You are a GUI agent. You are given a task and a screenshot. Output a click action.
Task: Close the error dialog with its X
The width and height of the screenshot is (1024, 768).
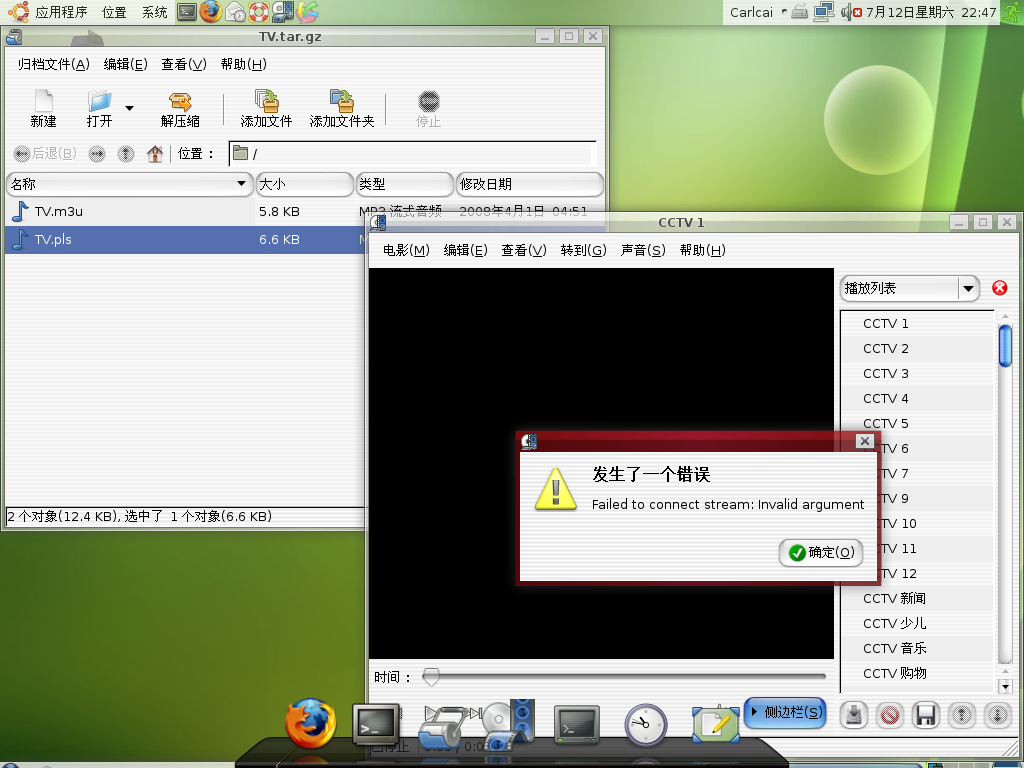click(x=865, y=441)
